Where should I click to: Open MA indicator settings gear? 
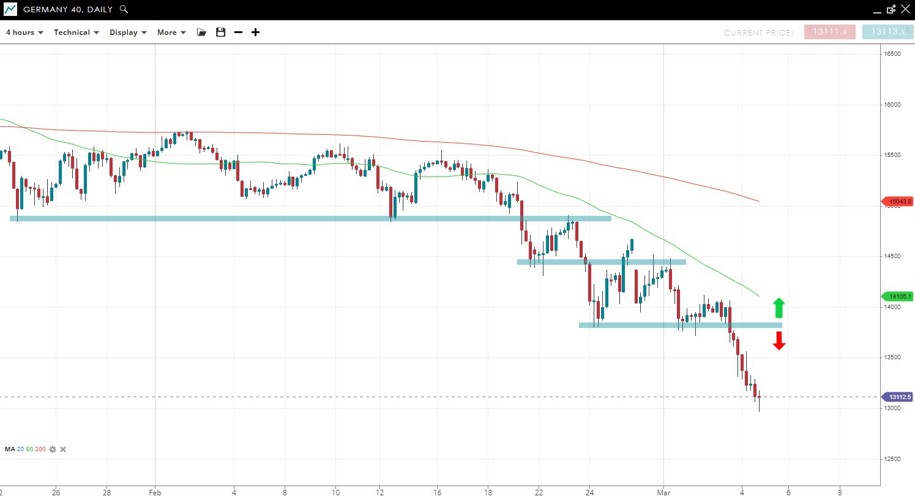coord(53,450)
